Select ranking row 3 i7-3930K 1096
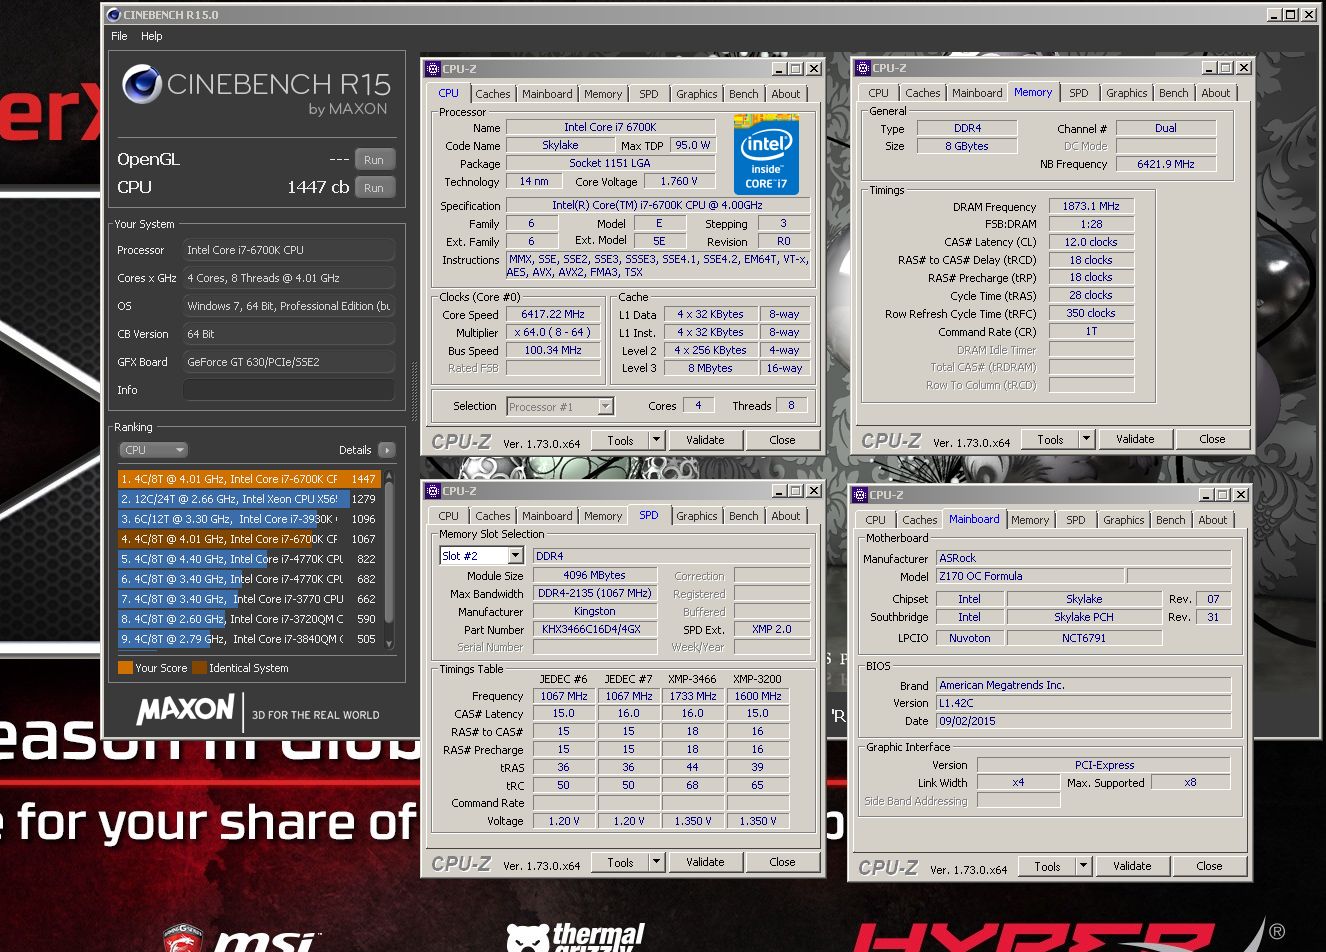The image size is (1326, 952). click(248, 519)
